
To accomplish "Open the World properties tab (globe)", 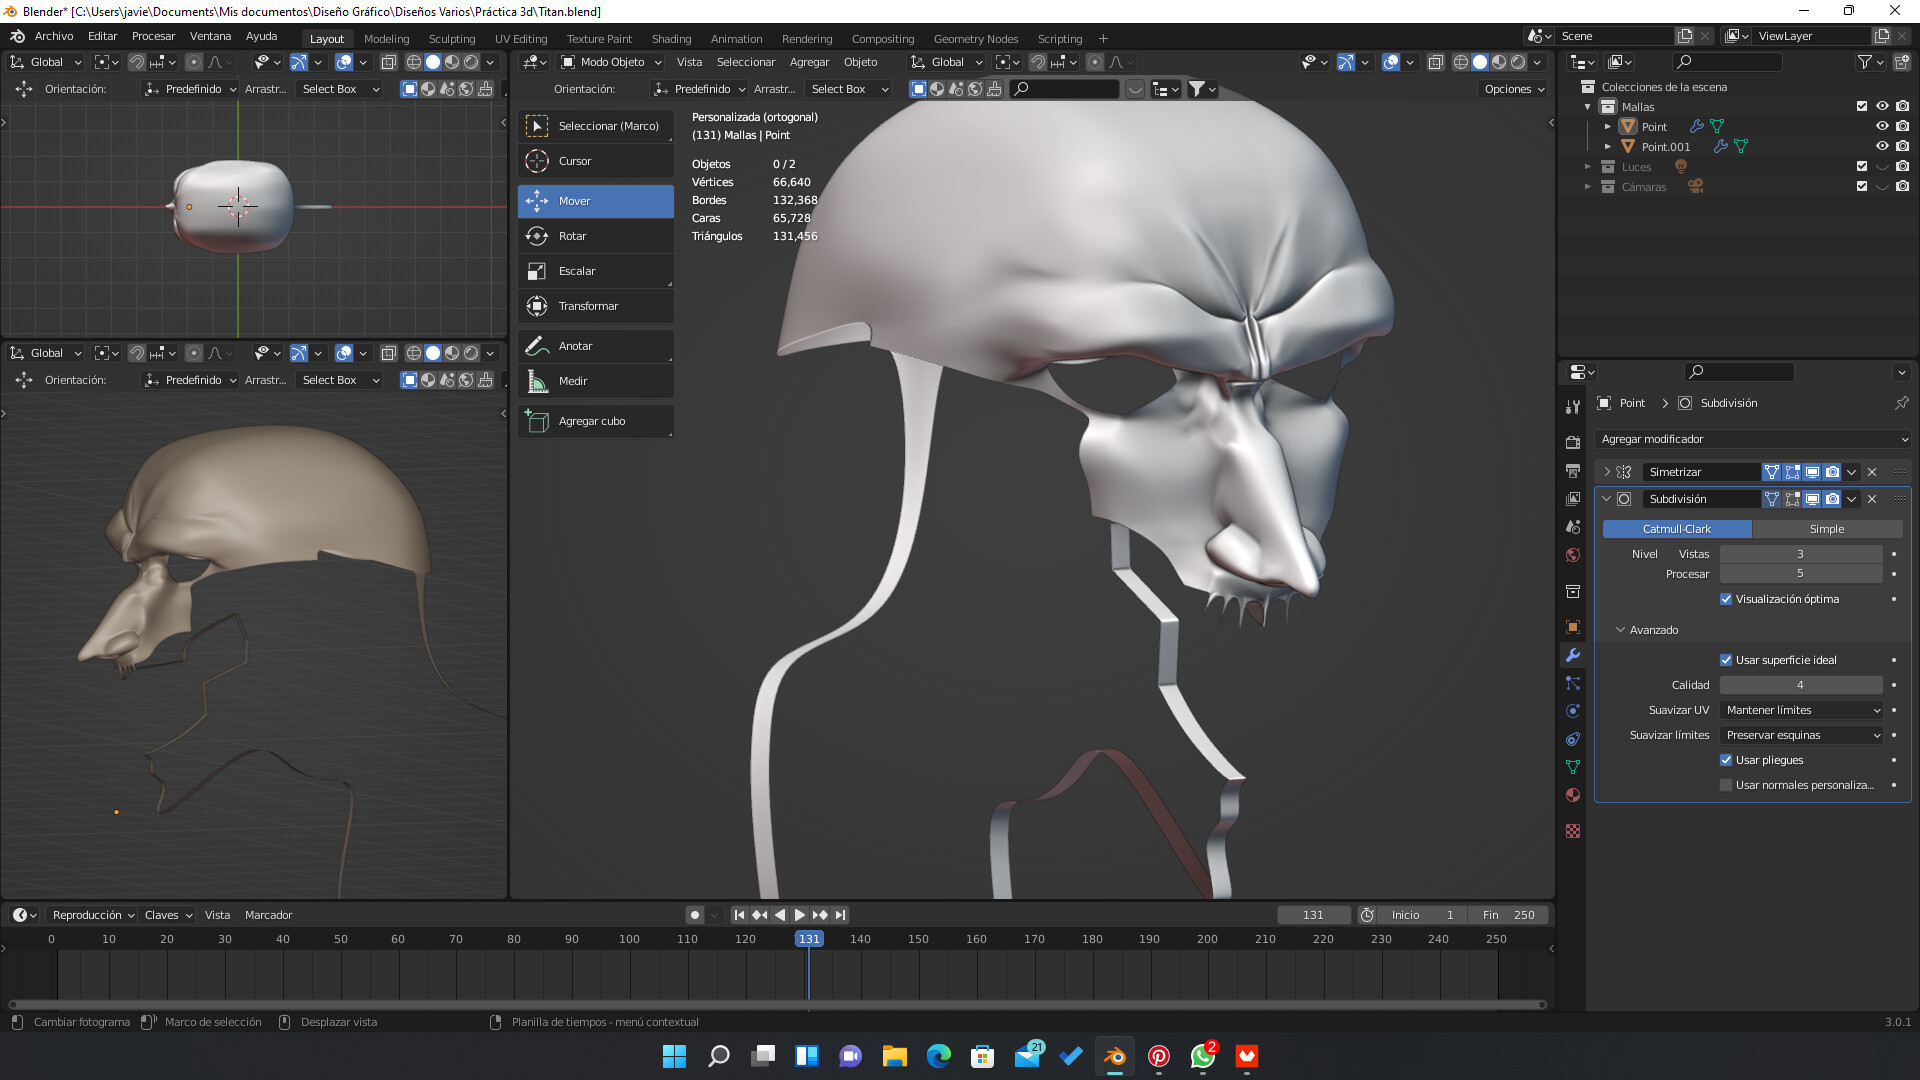I will tap(1573, 555).
